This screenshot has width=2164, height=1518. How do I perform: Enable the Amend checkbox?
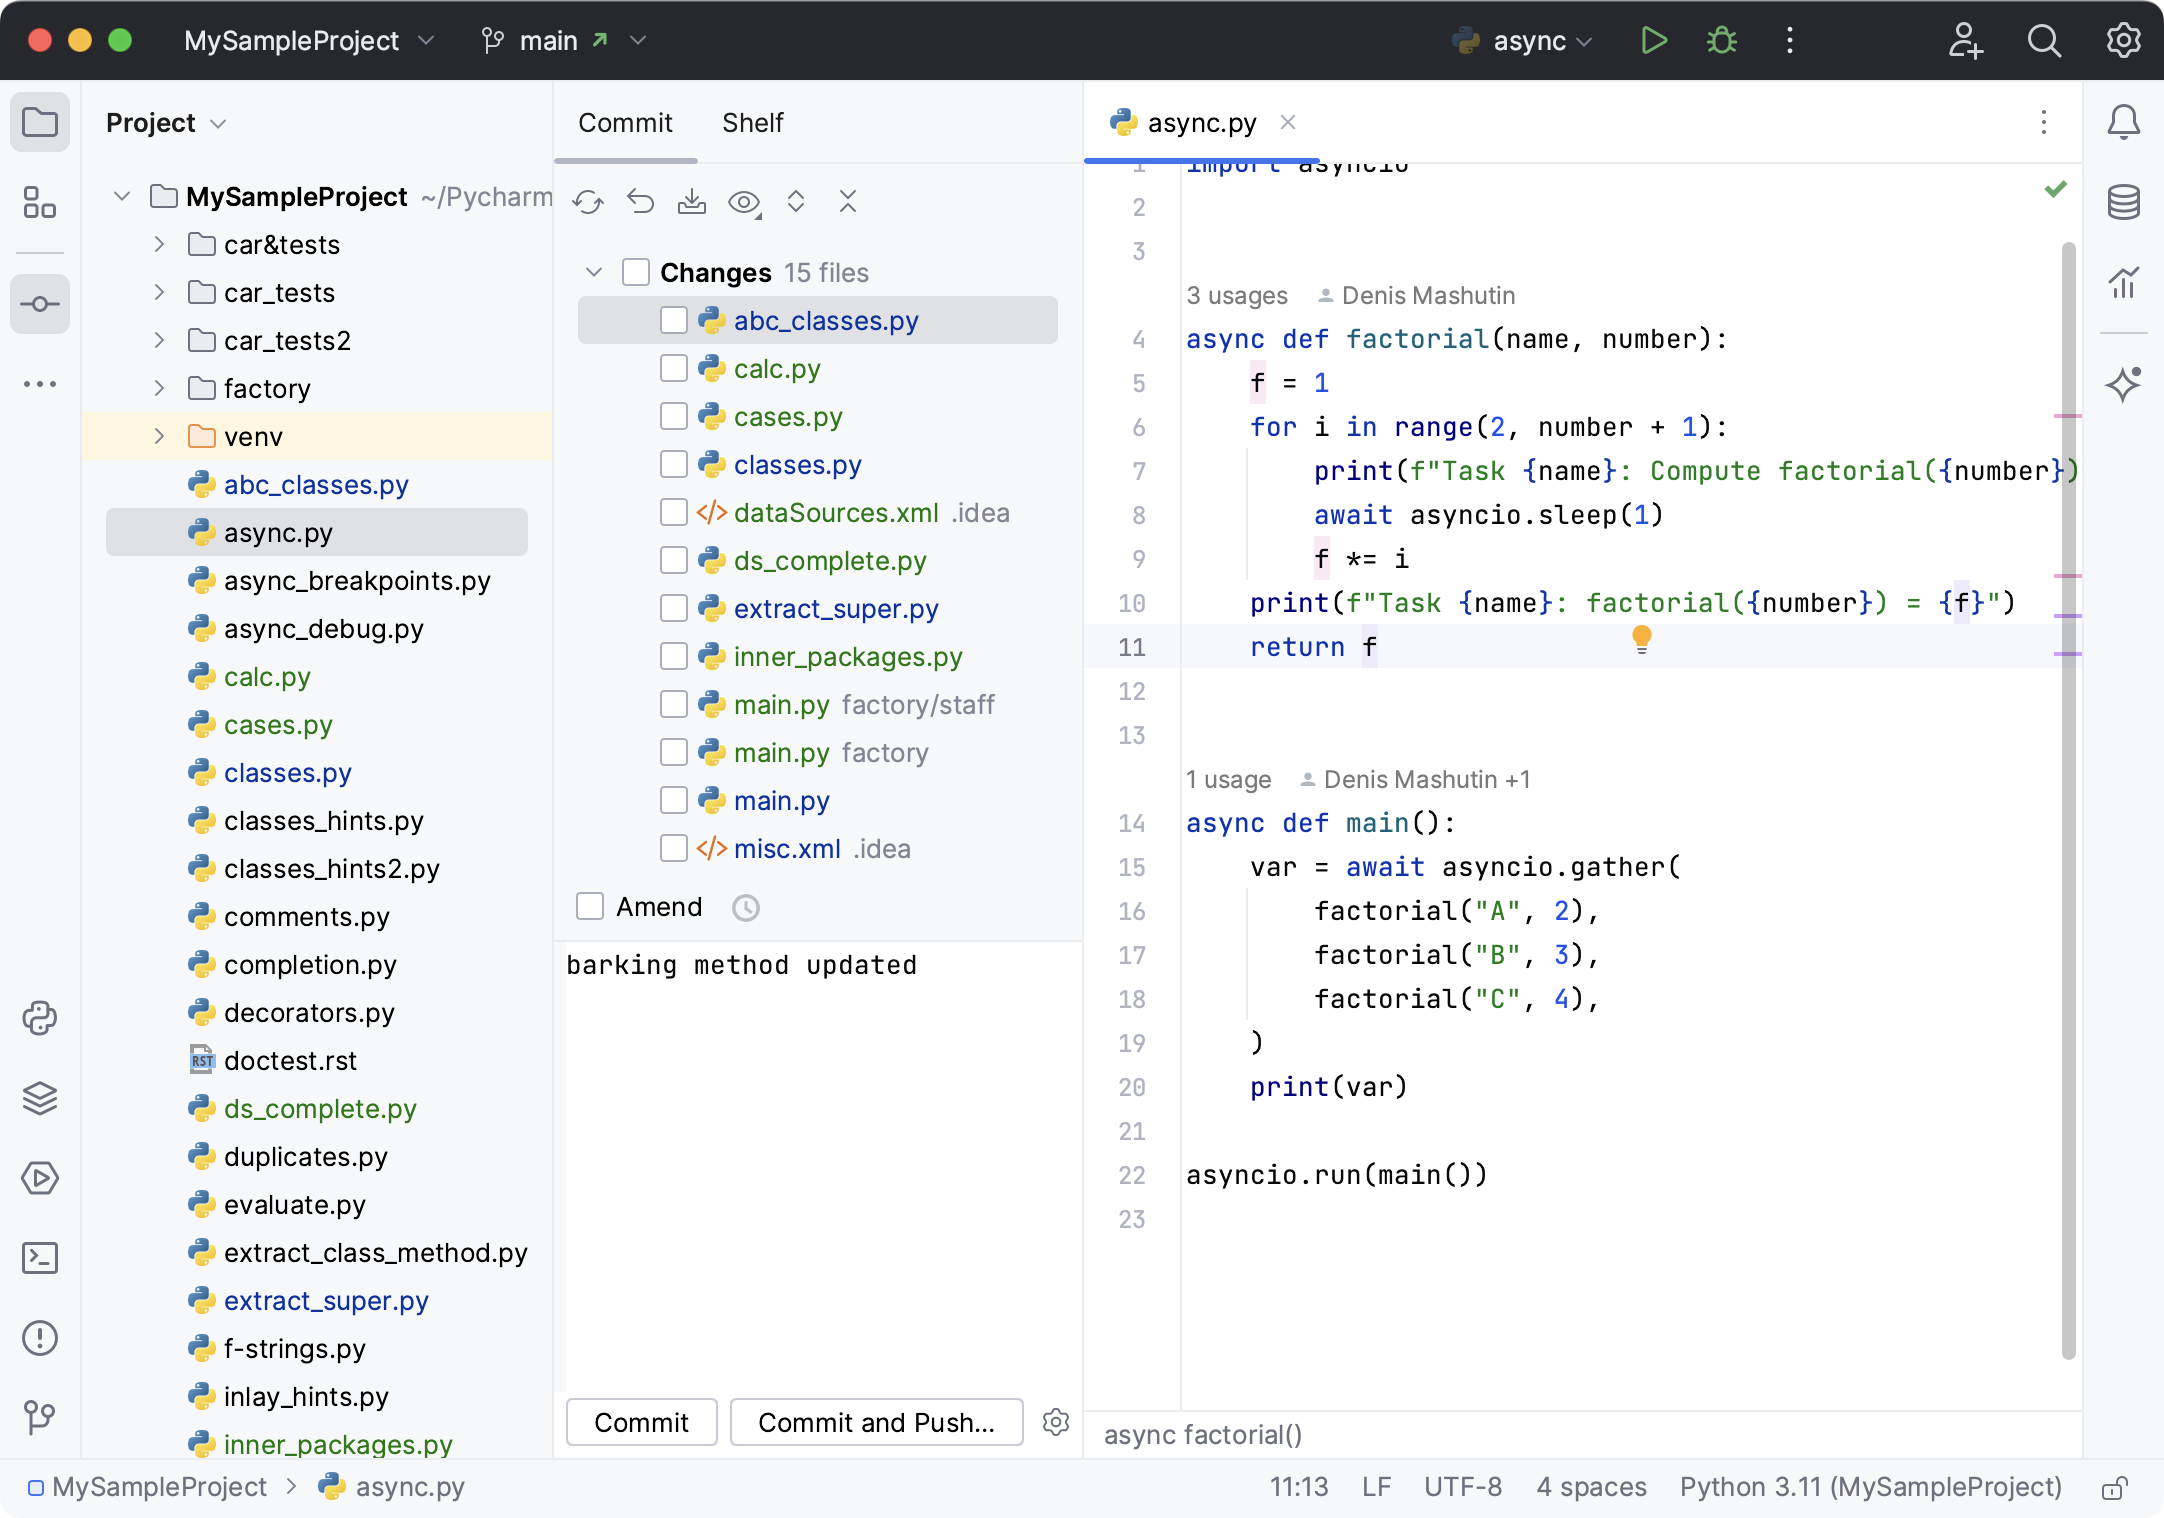(x=590, y=907)
